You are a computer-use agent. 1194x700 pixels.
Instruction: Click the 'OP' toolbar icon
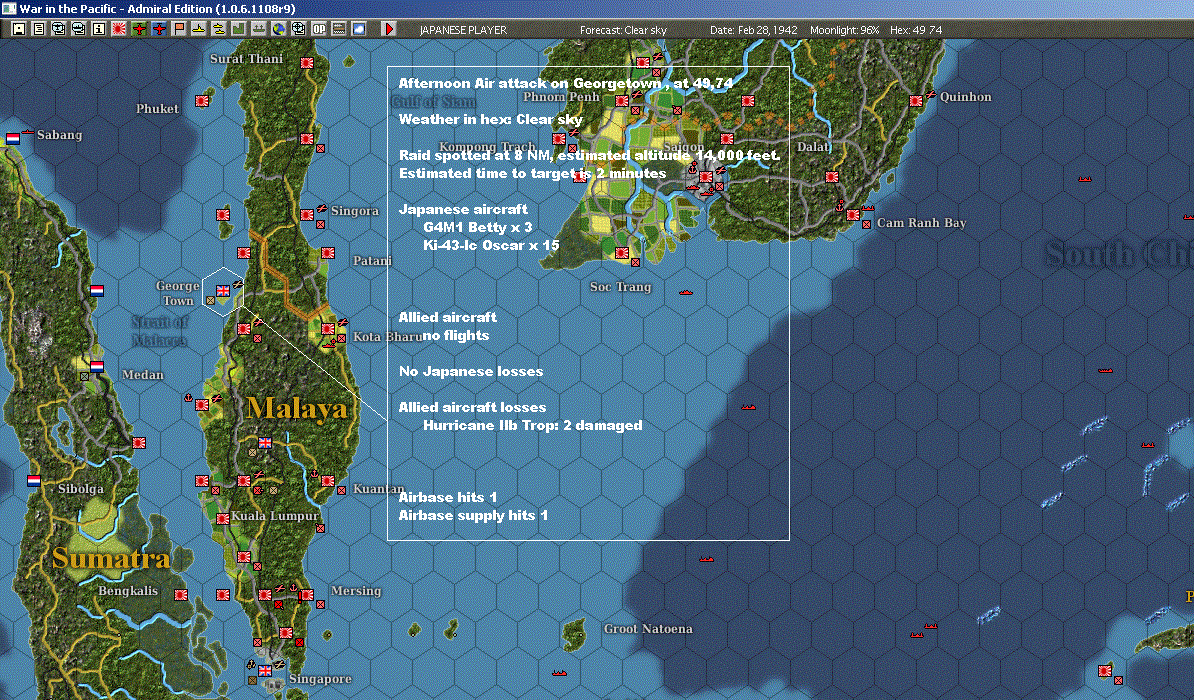click(319, 29)
